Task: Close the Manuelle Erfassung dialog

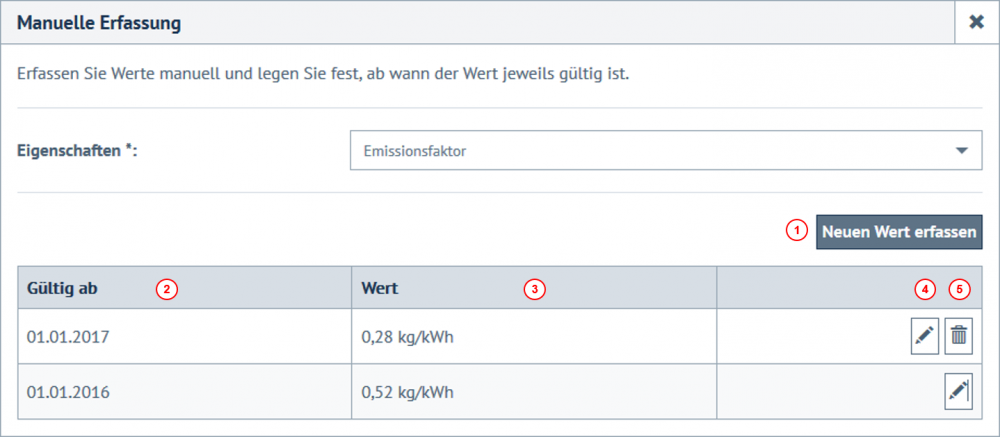Action: (x=976, y=23)
